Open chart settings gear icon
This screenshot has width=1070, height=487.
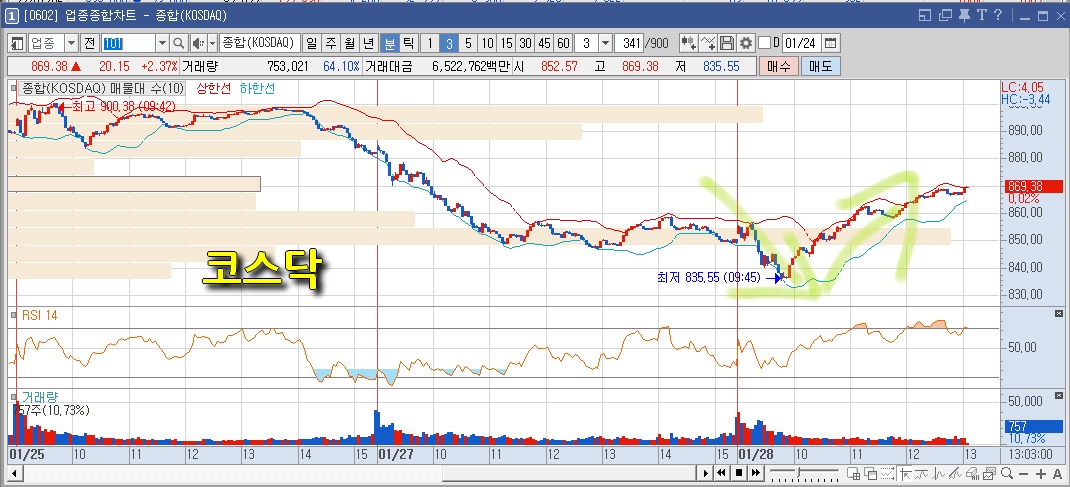[746, 44]
